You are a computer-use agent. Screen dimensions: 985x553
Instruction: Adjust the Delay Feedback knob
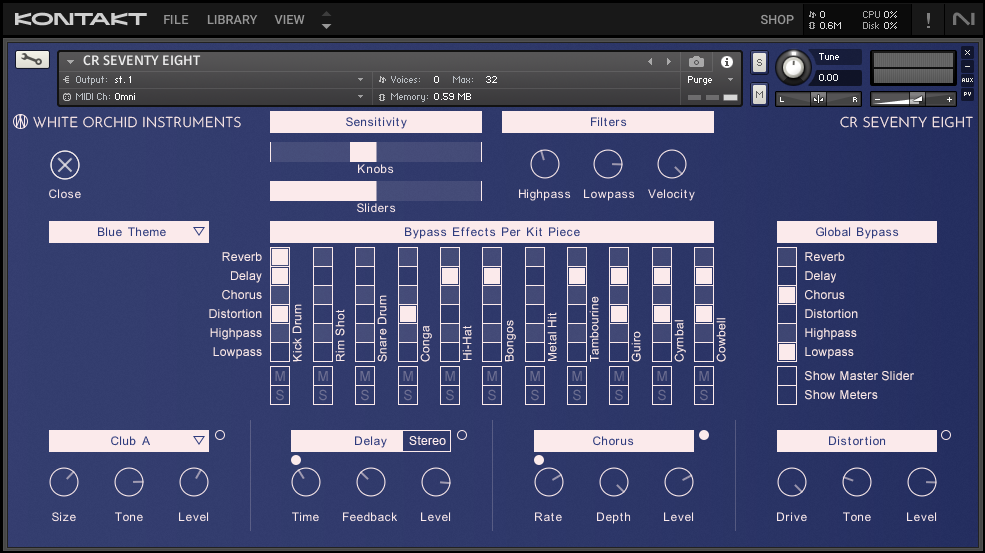coord(371,483)
